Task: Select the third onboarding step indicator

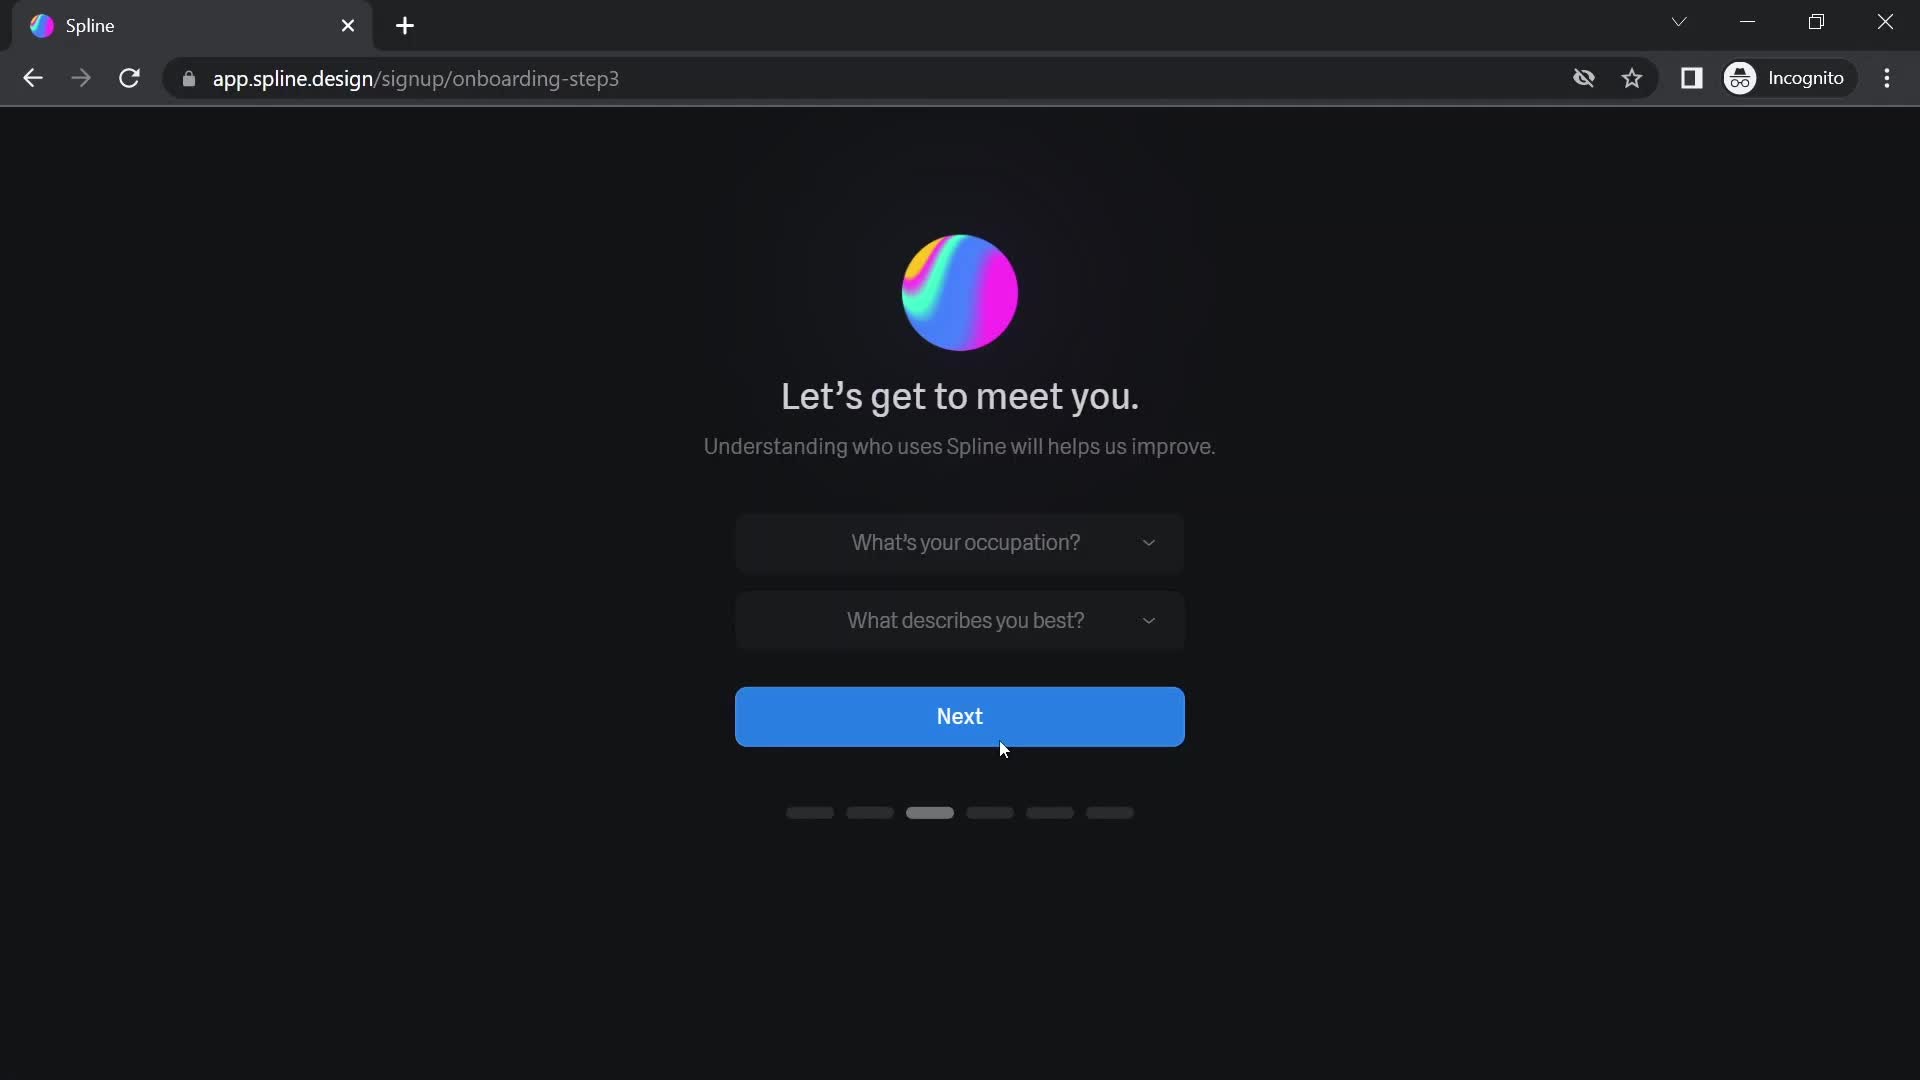Action: pos(930,812)
